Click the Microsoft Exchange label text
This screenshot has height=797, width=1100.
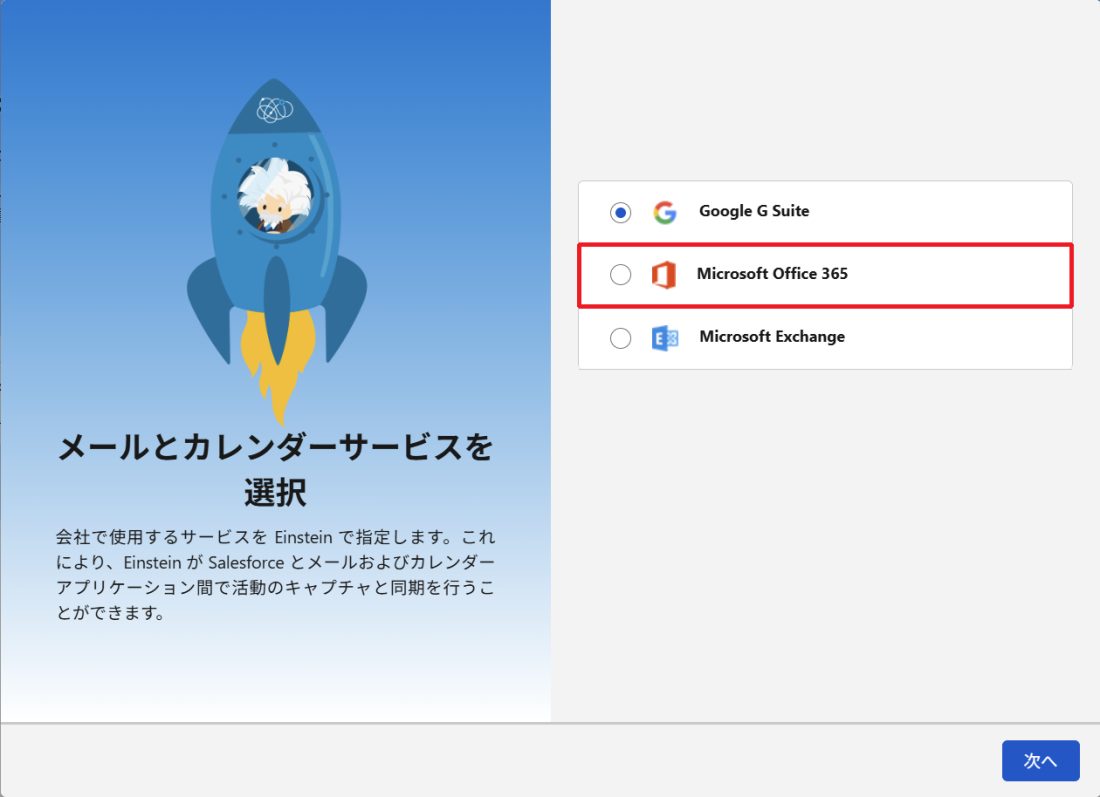pyautogui.click(x=772, y=337)
